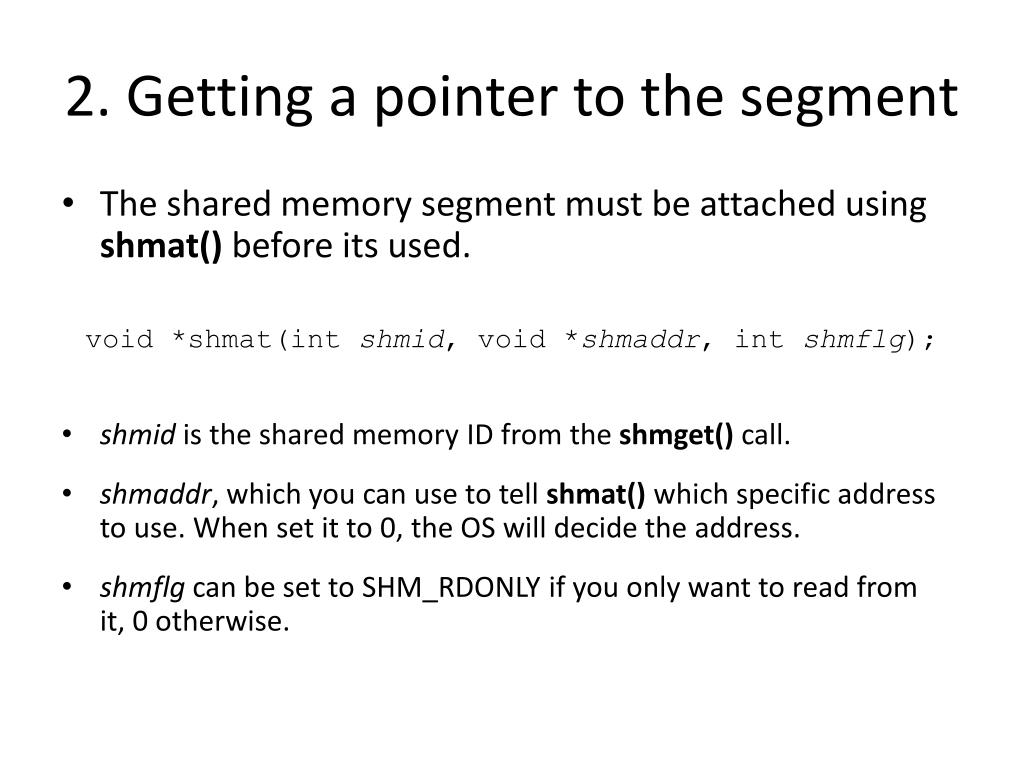
Task: Click 'the OS will decide the address' text
Action: coord(605,528)
